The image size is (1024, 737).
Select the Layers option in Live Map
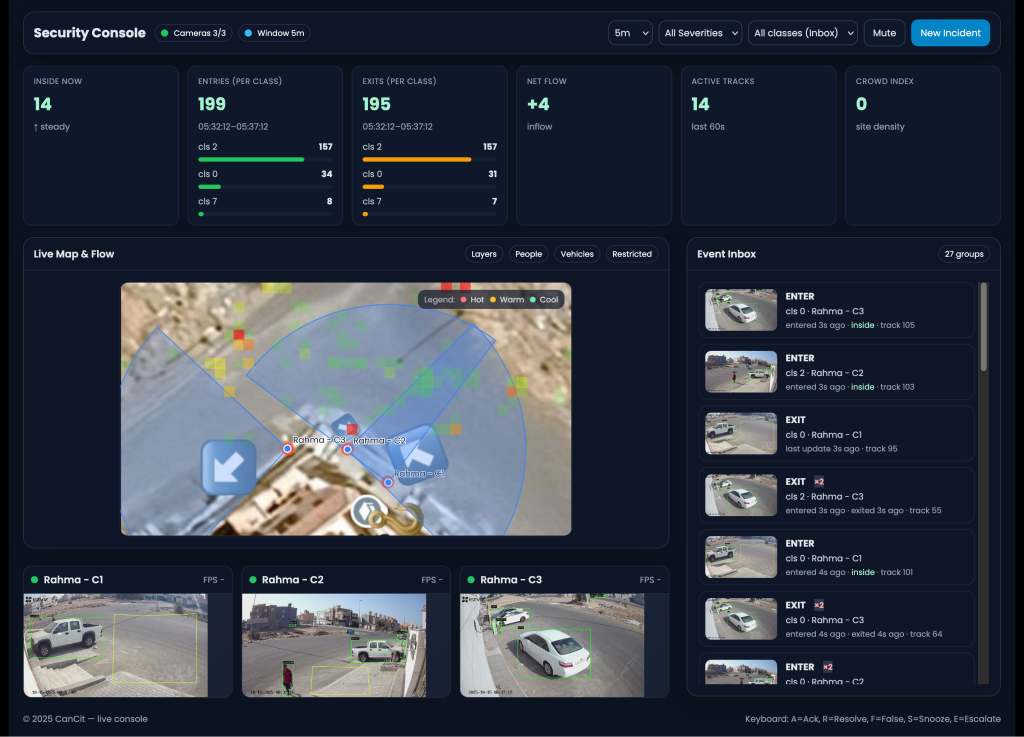[484, 254]
